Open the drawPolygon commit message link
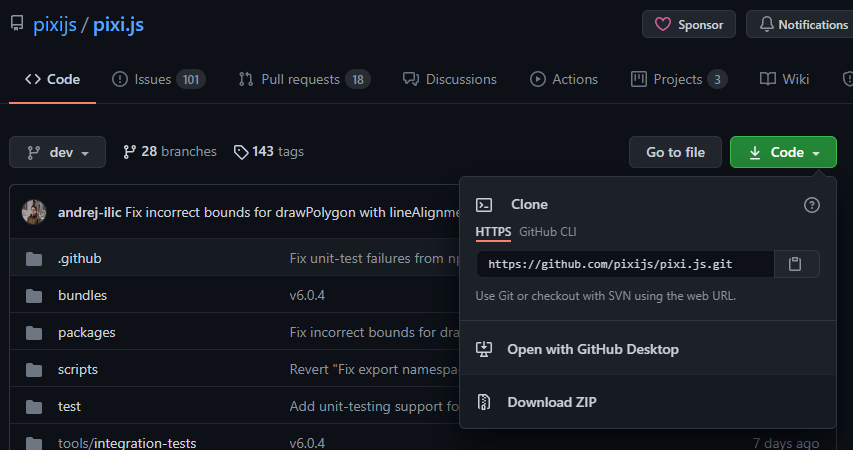Viewport: 853px width, 450px height. [293, 212]
